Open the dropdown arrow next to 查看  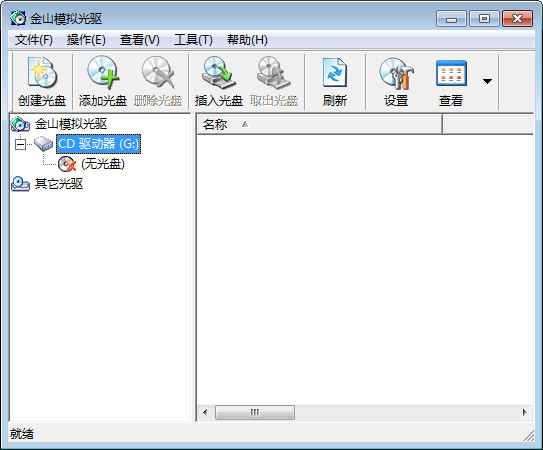487,81
